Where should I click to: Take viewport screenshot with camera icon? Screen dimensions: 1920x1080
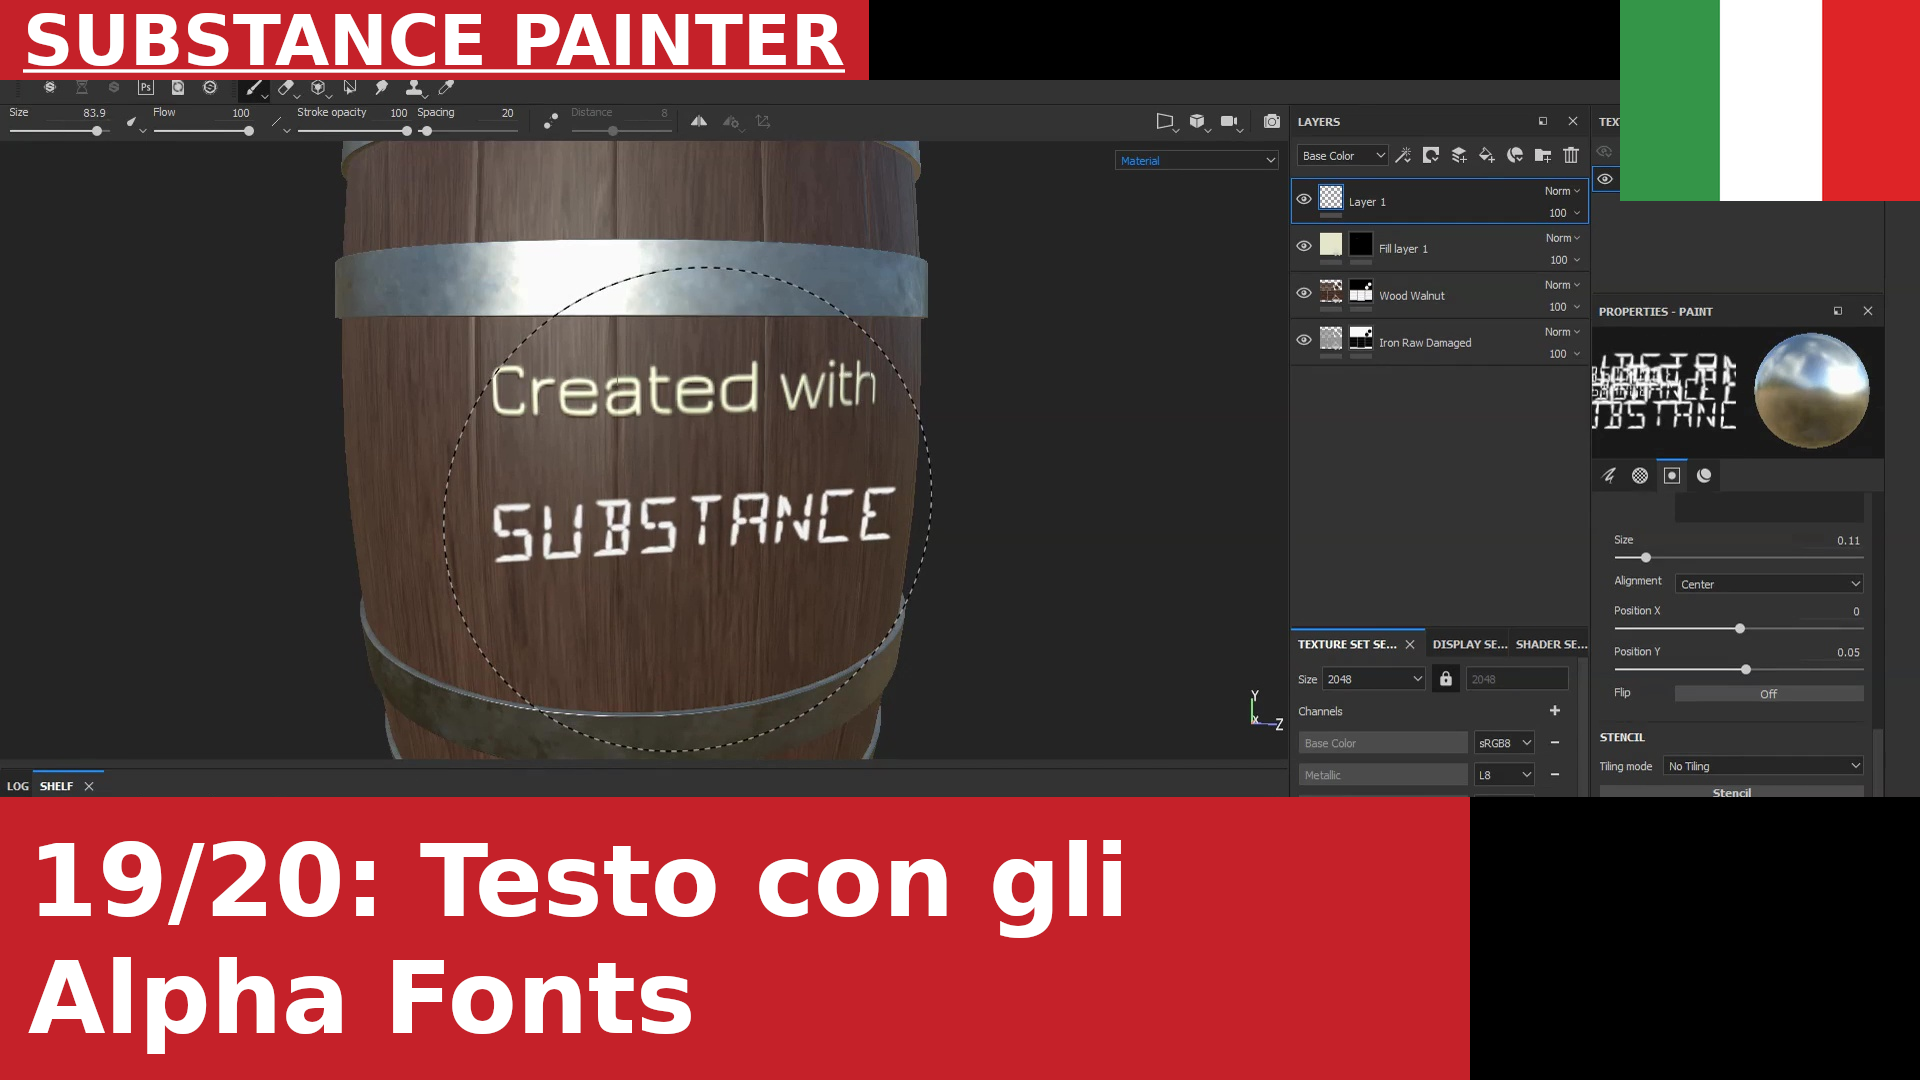click(x=1271, y=121)
